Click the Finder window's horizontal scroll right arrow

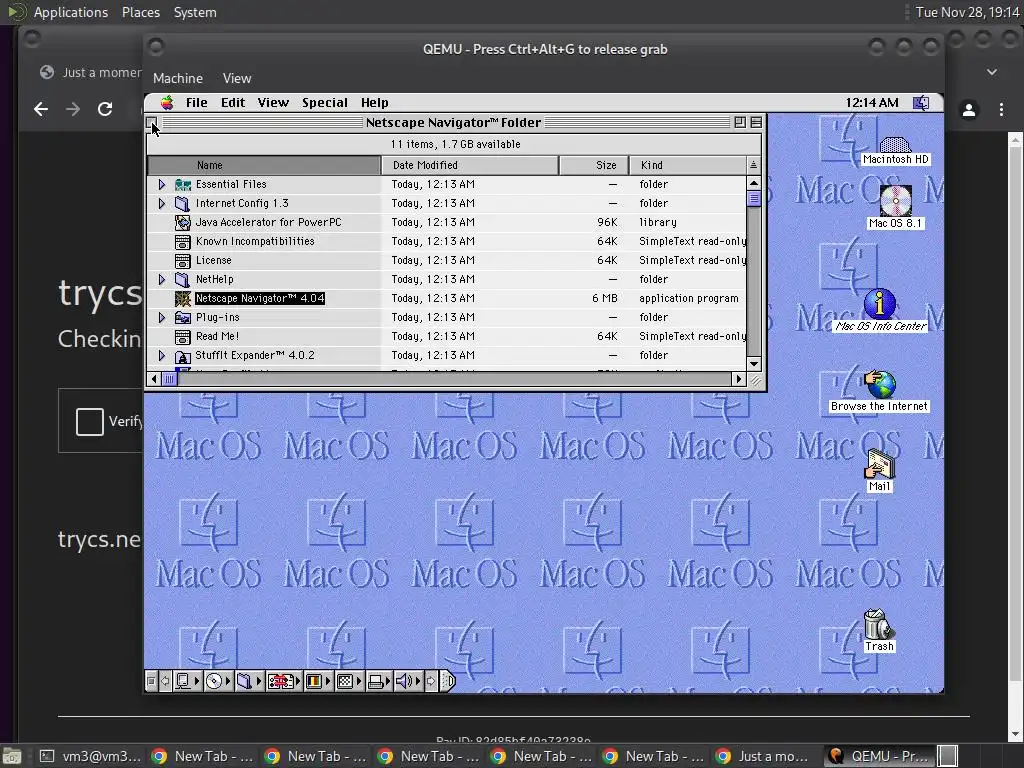(x=739, y=379)
